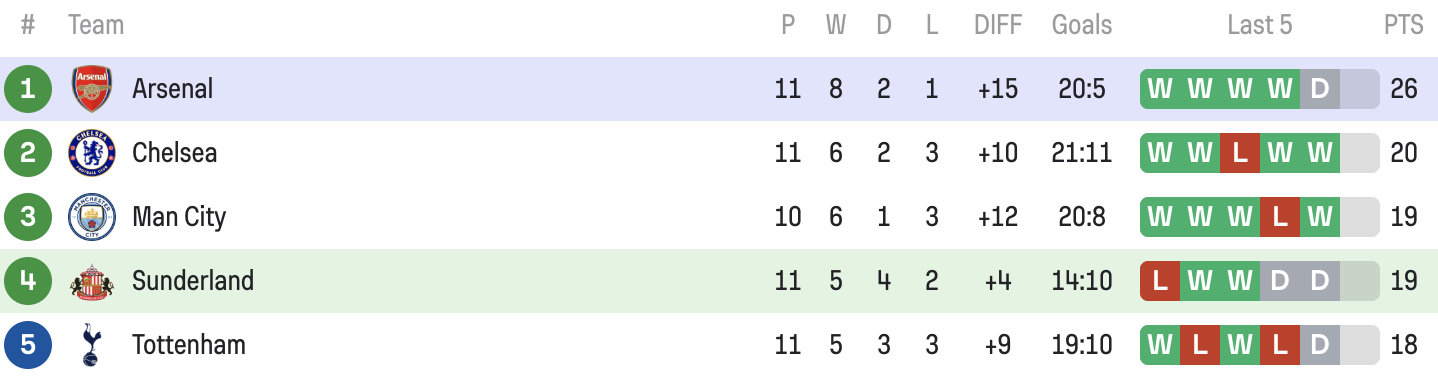Click Tottenham's last D result box
The width and height of the screenshot is (1438, 378).
click(x=1320, y=345)
